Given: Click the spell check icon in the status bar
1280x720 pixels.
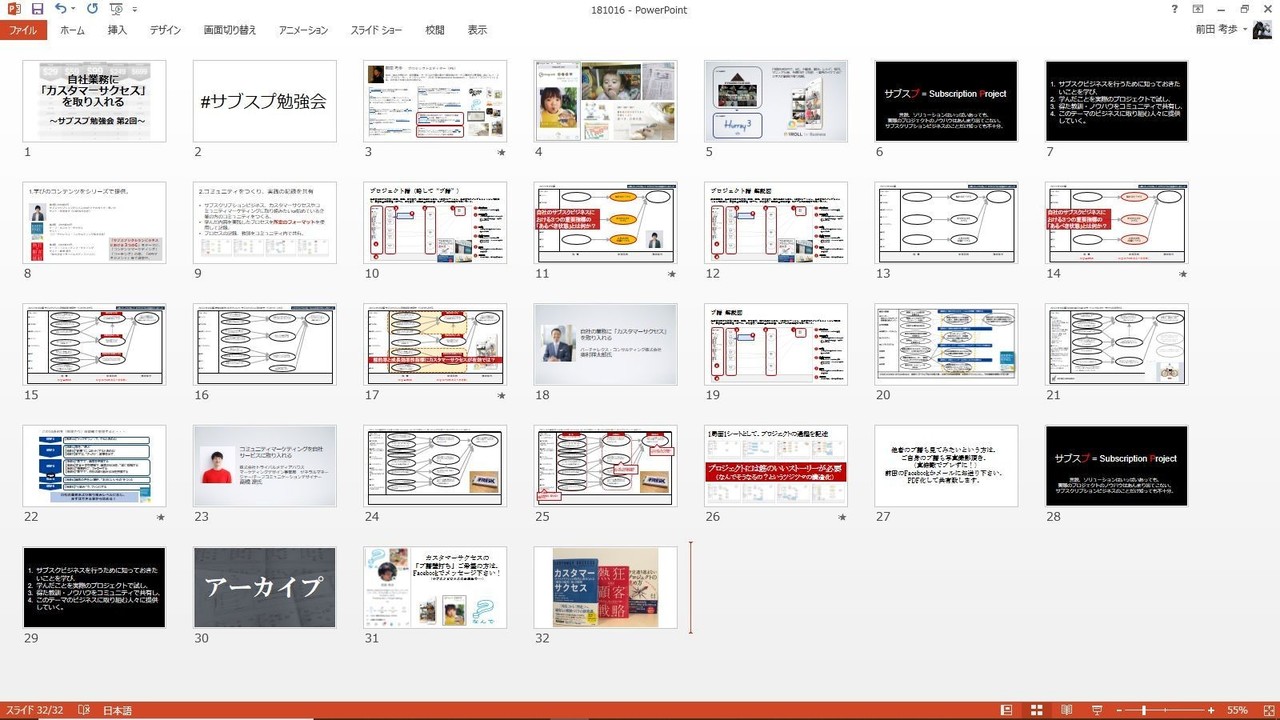Looking at the screenshot, I should pyautogui.click(x=84, y=710).
